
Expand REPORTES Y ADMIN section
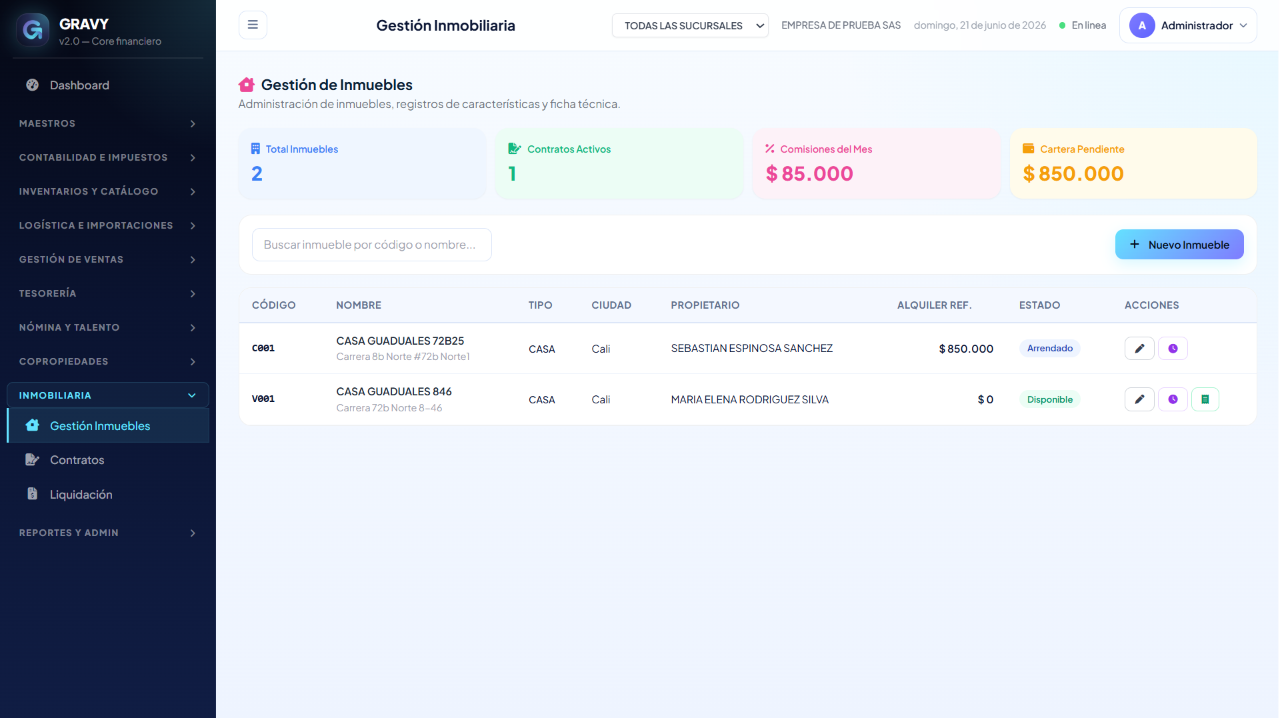(108, 533)
